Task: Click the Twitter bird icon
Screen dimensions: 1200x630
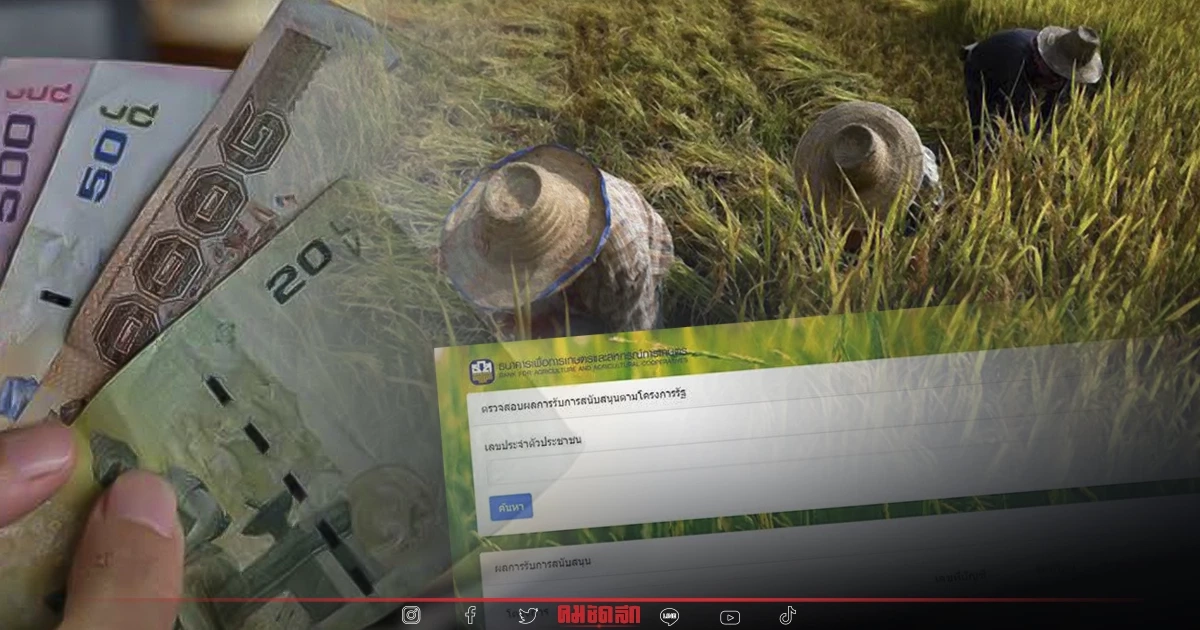Action: tap(528, 616)
